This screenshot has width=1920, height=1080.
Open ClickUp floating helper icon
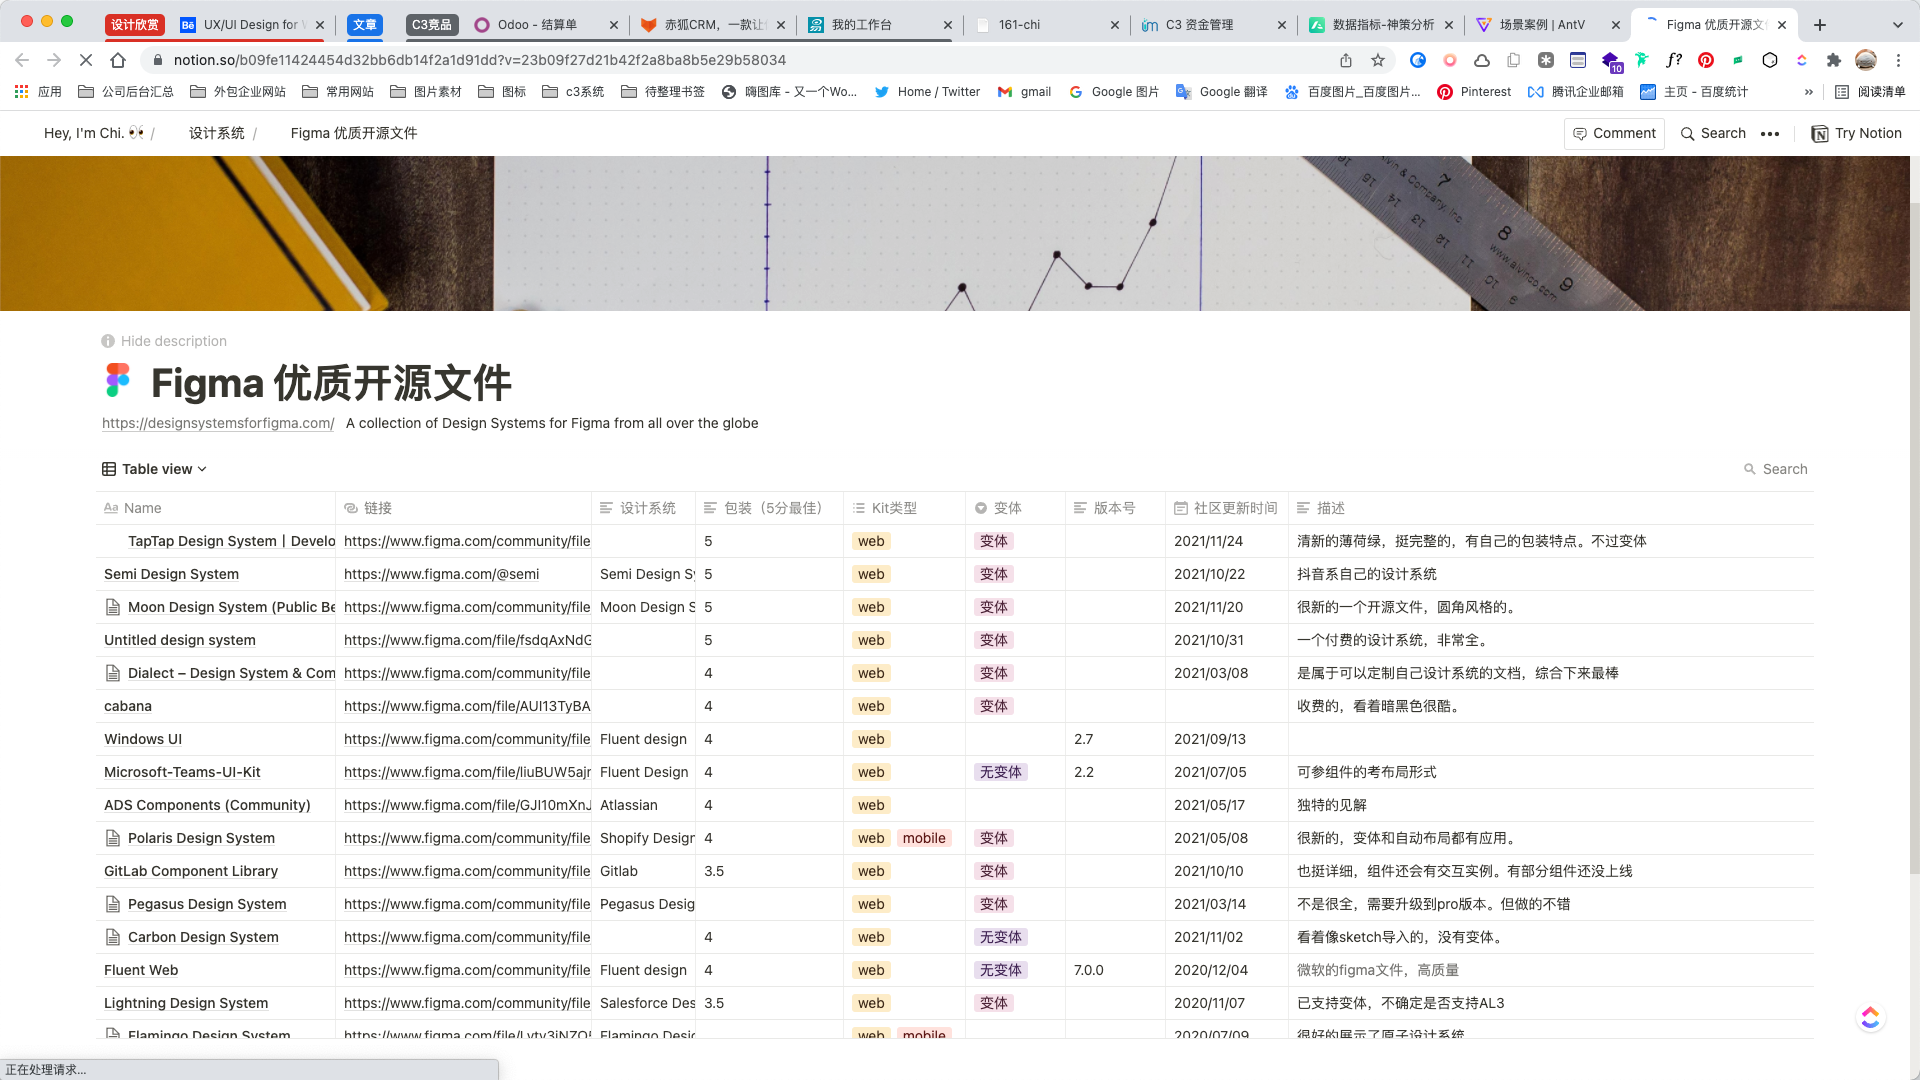tap(1870, 1017)
